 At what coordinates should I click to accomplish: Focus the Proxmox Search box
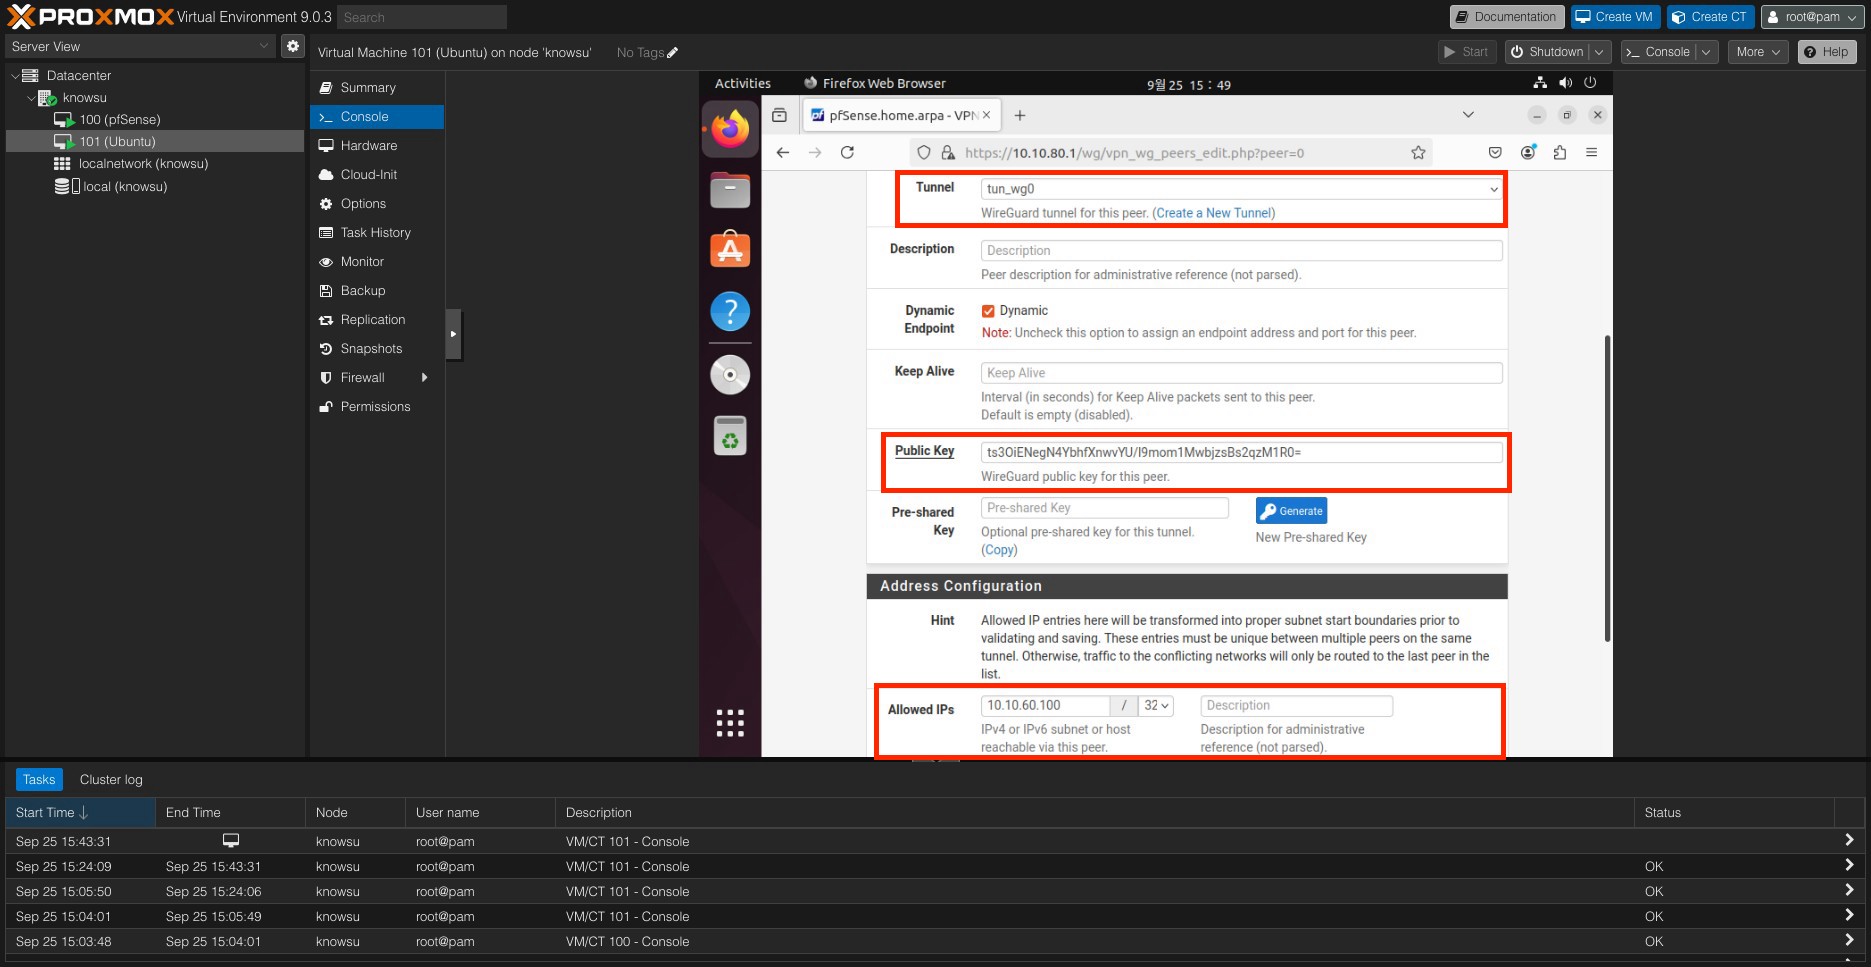point(422,17)
